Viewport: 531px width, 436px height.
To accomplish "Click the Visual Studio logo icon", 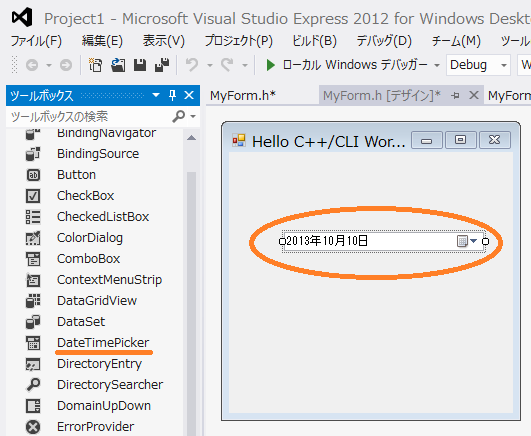I will coord(22,17).
